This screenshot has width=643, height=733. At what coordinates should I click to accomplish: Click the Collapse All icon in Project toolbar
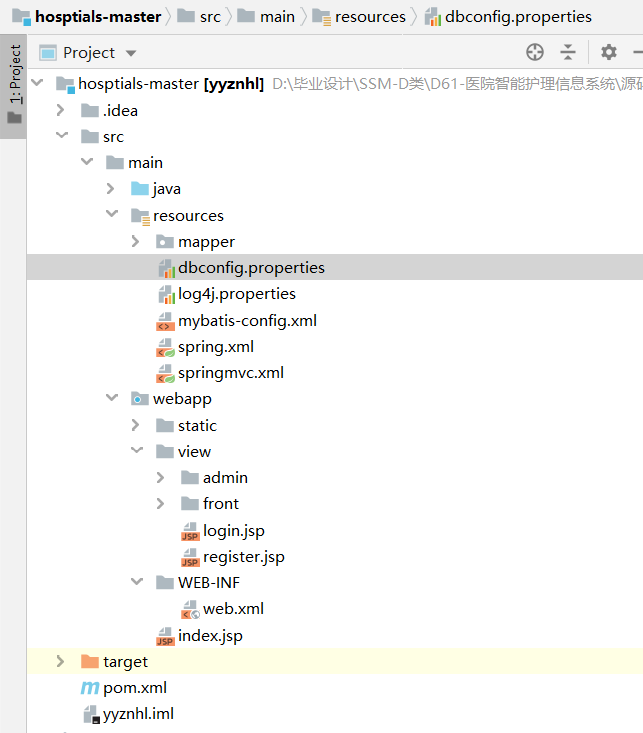[x=568, y=52]
